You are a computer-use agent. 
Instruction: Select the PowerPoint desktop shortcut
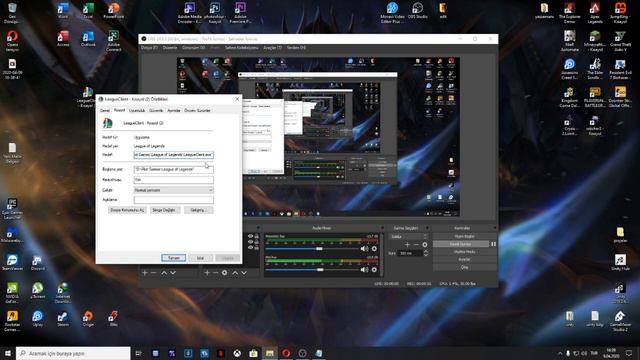(113, 11)
